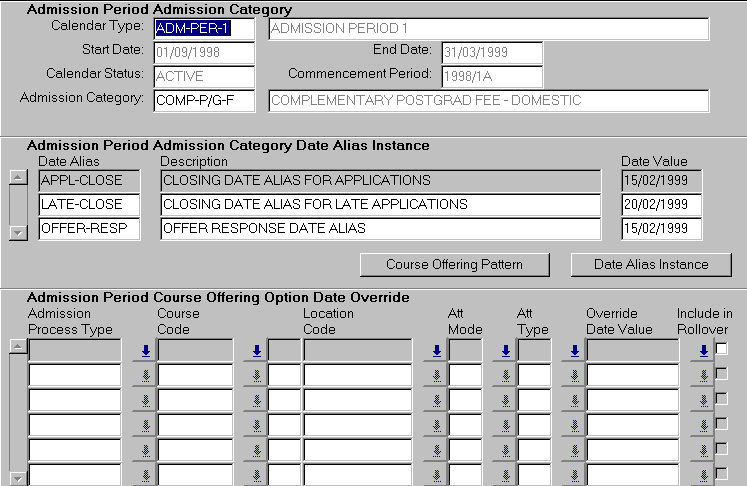This screenshot has width=747, height=486.
Task: Open Att Type lookup in first row
Action: (574, 350)
